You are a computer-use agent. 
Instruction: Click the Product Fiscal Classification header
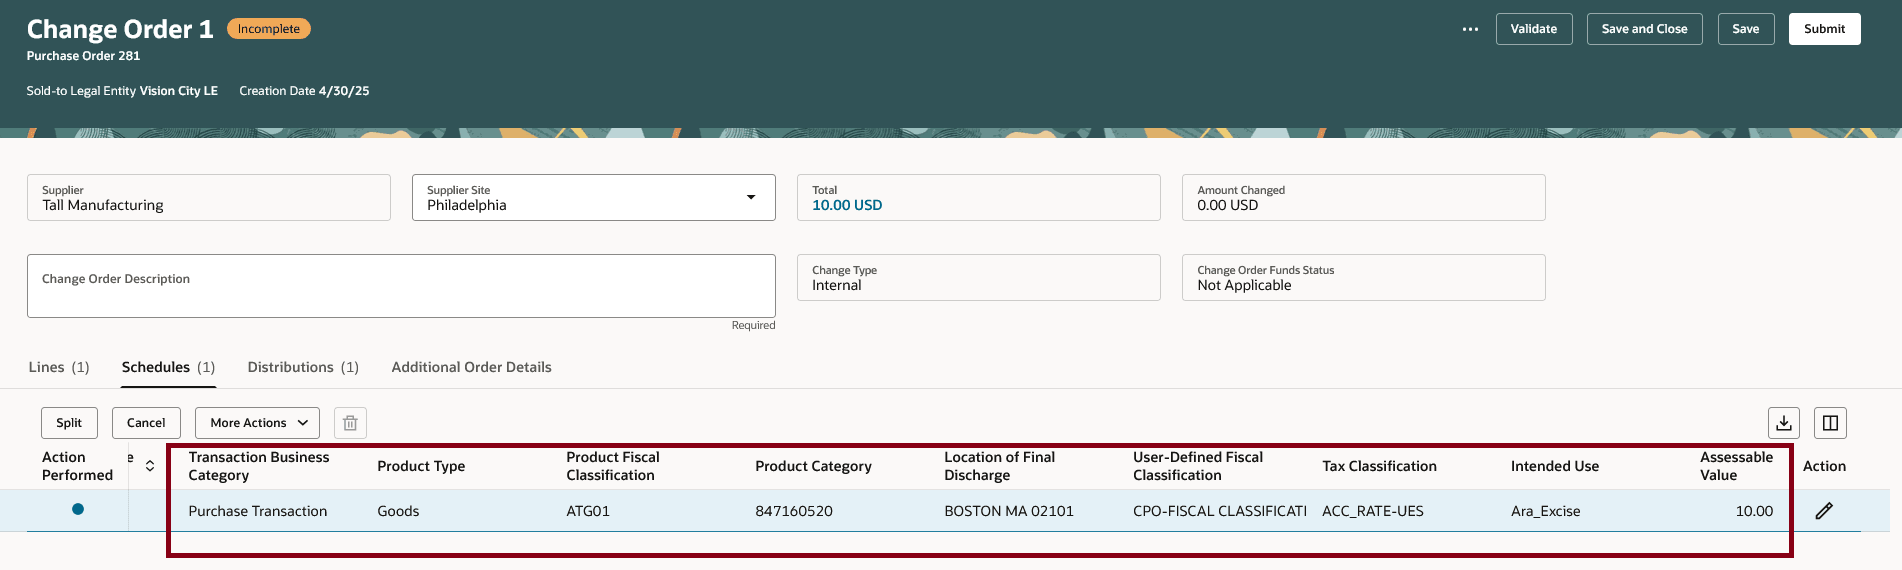613,466
